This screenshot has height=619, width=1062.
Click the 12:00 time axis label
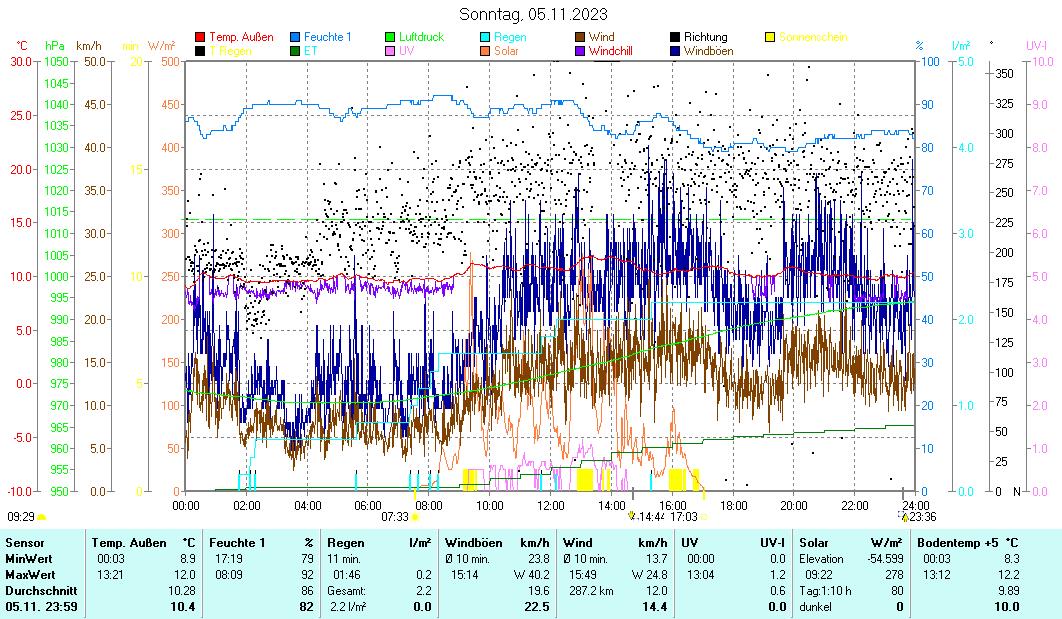point(551,505)
